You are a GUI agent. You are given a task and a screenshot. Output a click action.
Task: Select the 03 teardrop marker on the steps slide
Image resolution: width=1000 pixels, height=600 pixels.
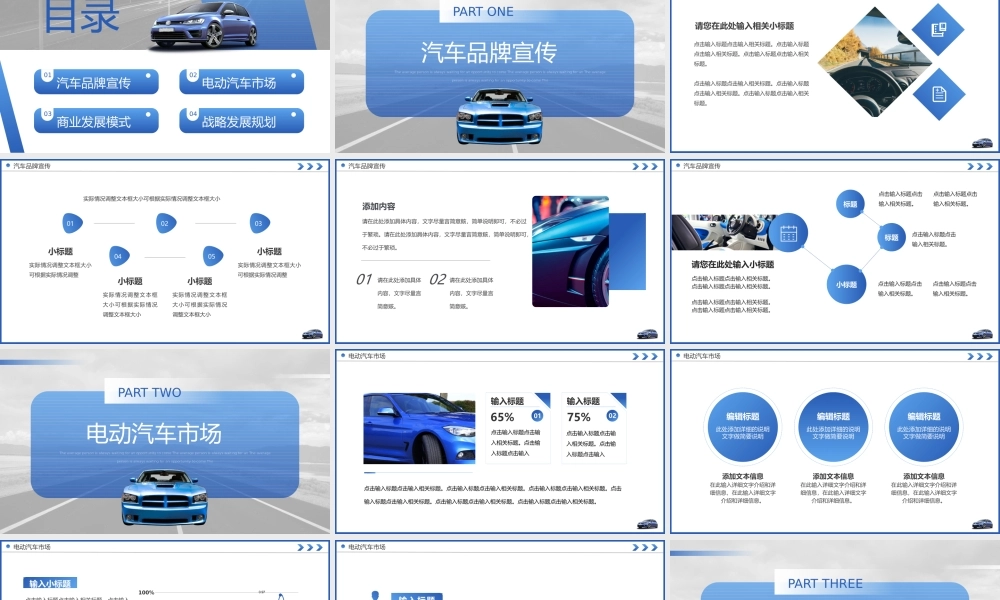pos(260,223)
